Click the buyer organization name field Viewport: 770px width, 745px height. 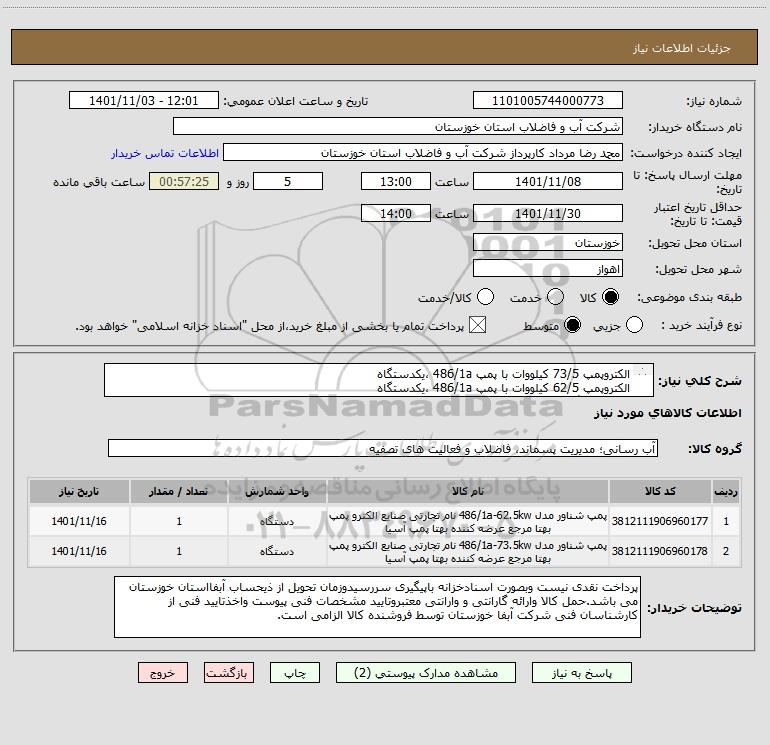398,127
